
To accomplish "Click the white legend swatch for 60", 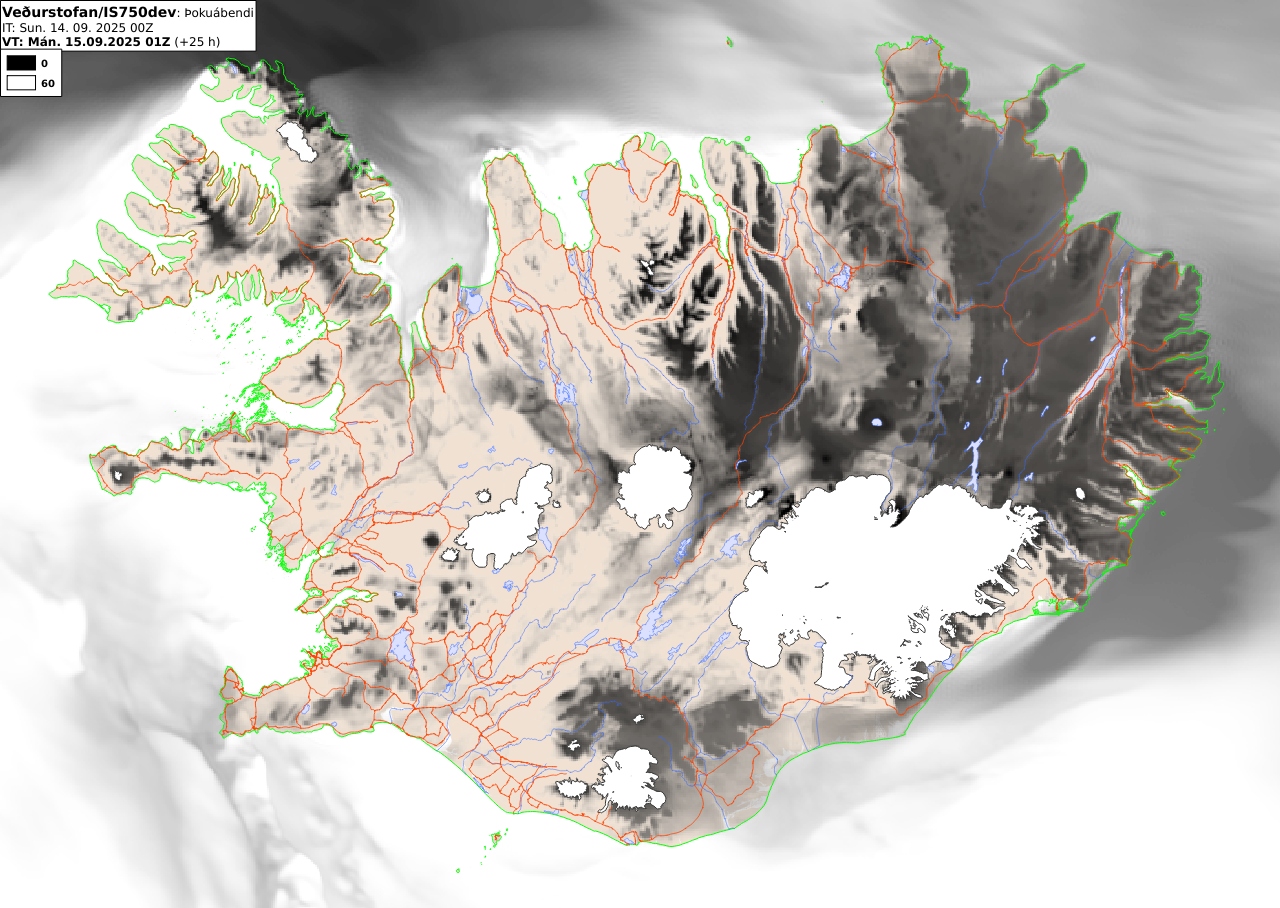I will (21, 83).
